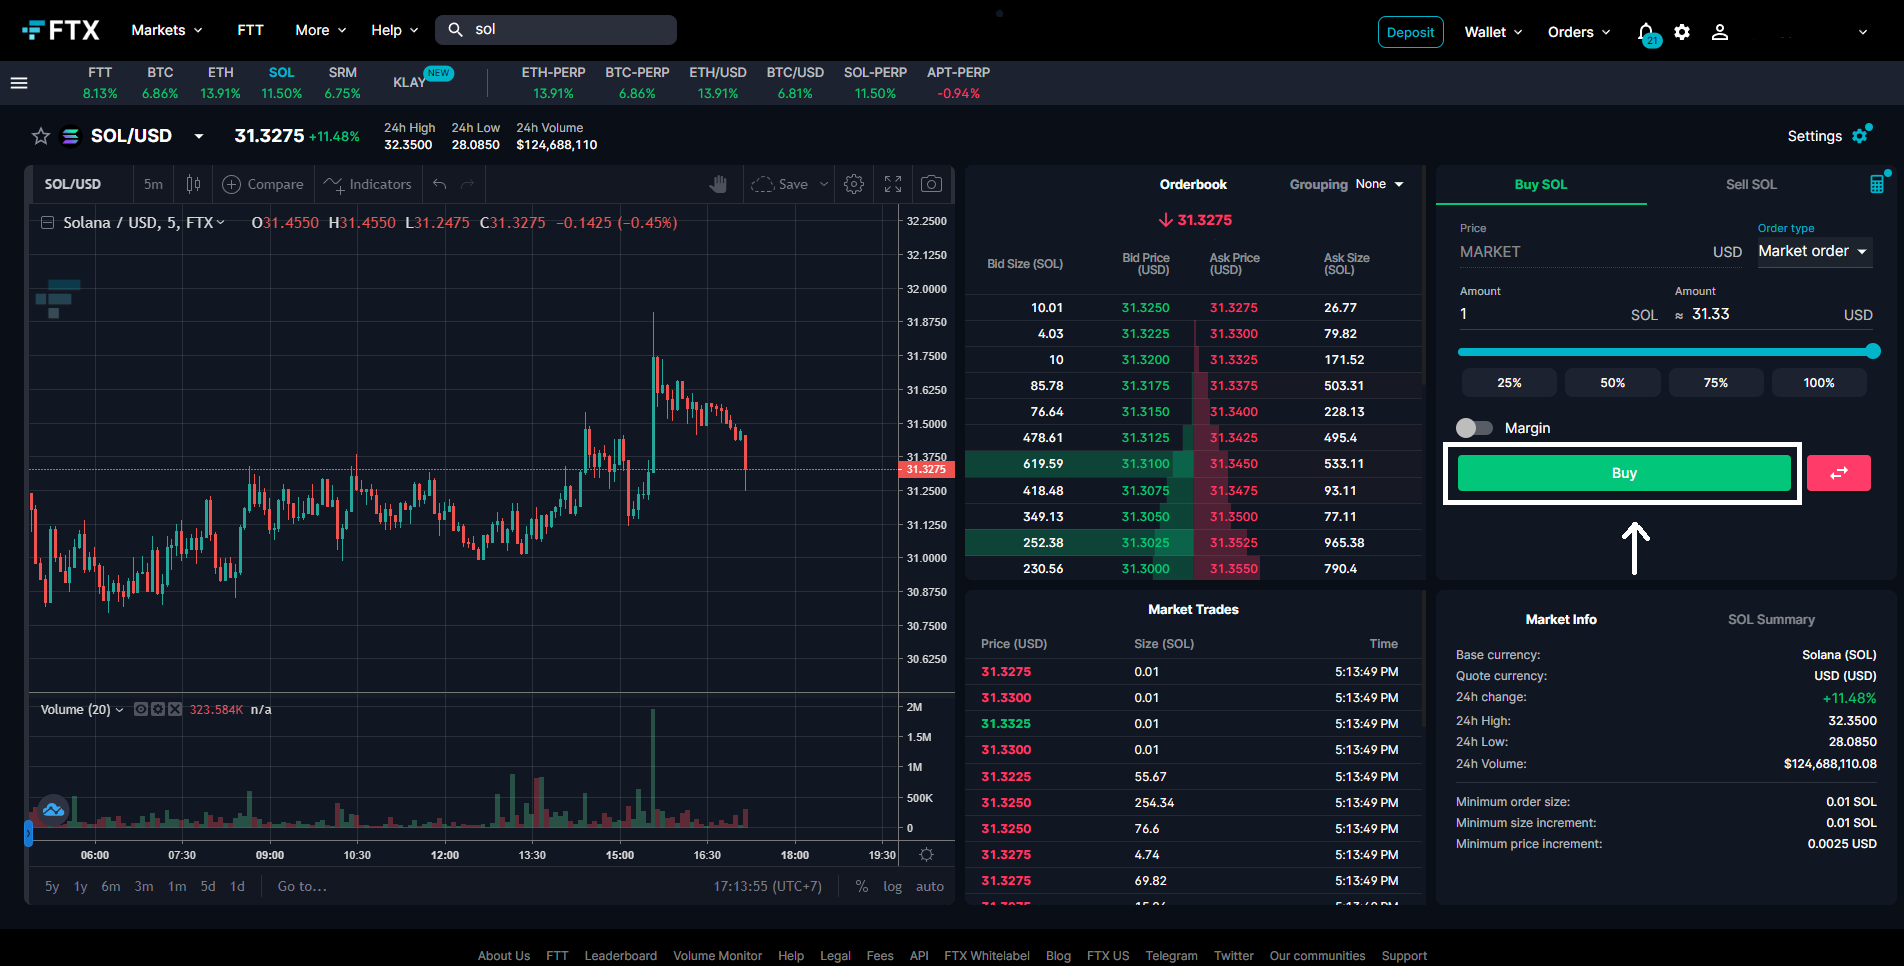Click the green Buy button

point(1624,473)
